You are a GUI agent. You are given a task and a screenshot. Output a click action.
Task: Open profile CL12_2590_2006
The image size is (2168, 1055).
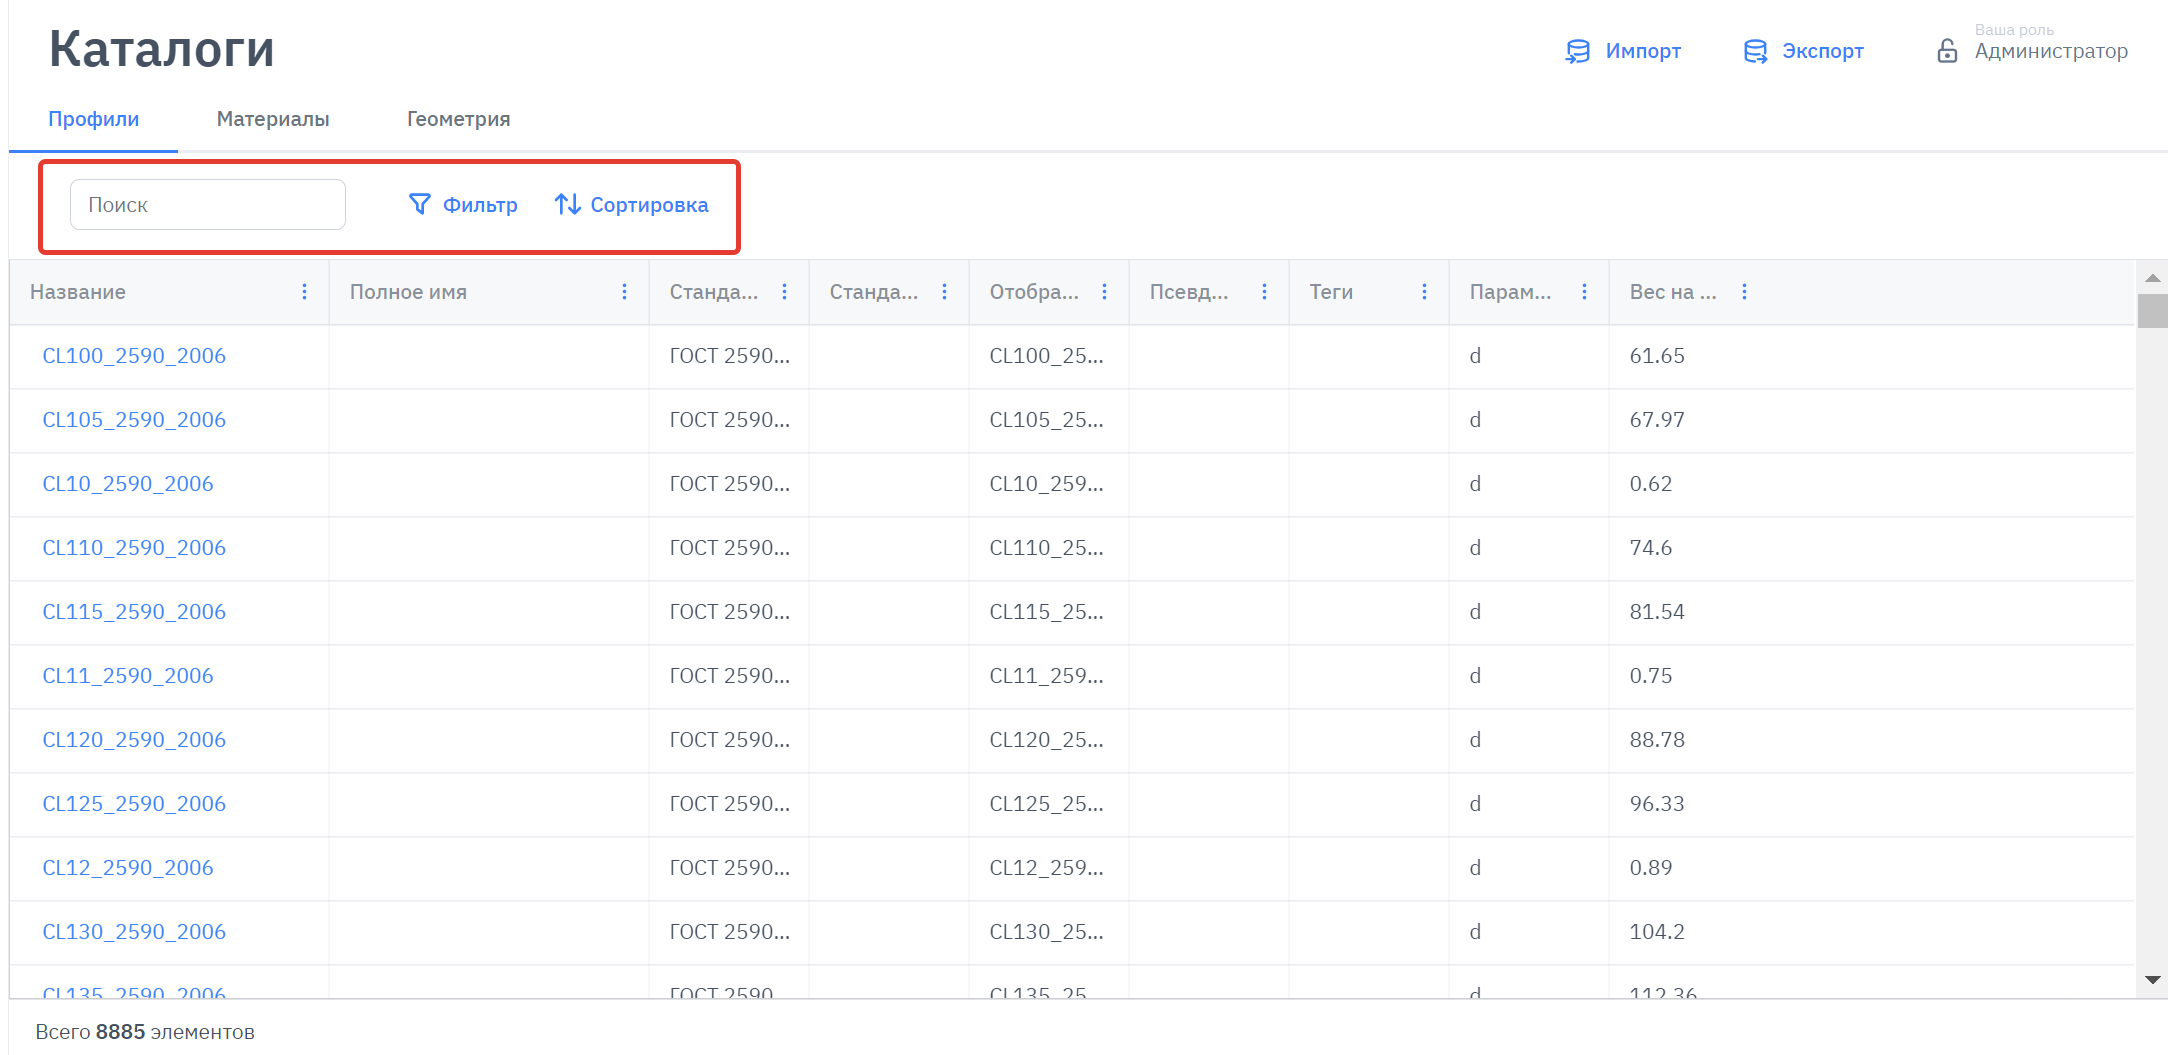pos(128,868)
